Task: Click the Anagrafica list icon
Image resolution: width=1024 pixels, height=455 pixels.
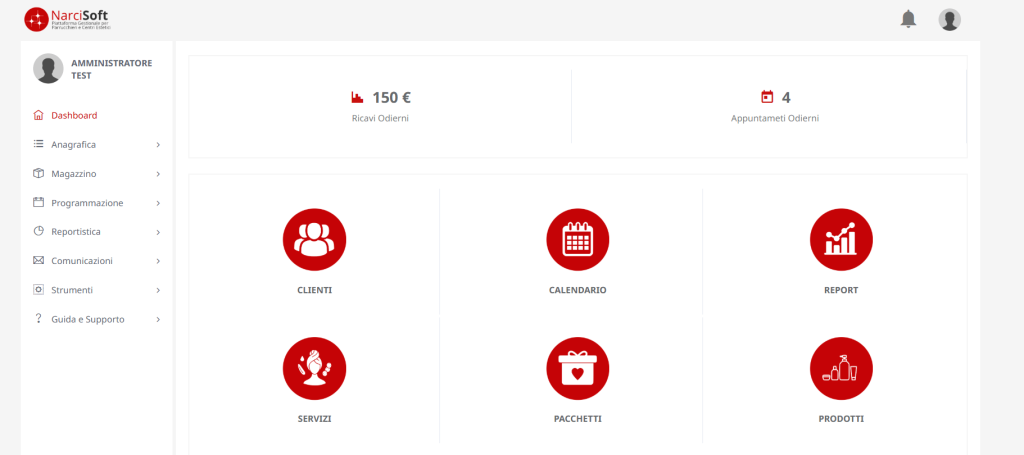Action: pos(38,144)
